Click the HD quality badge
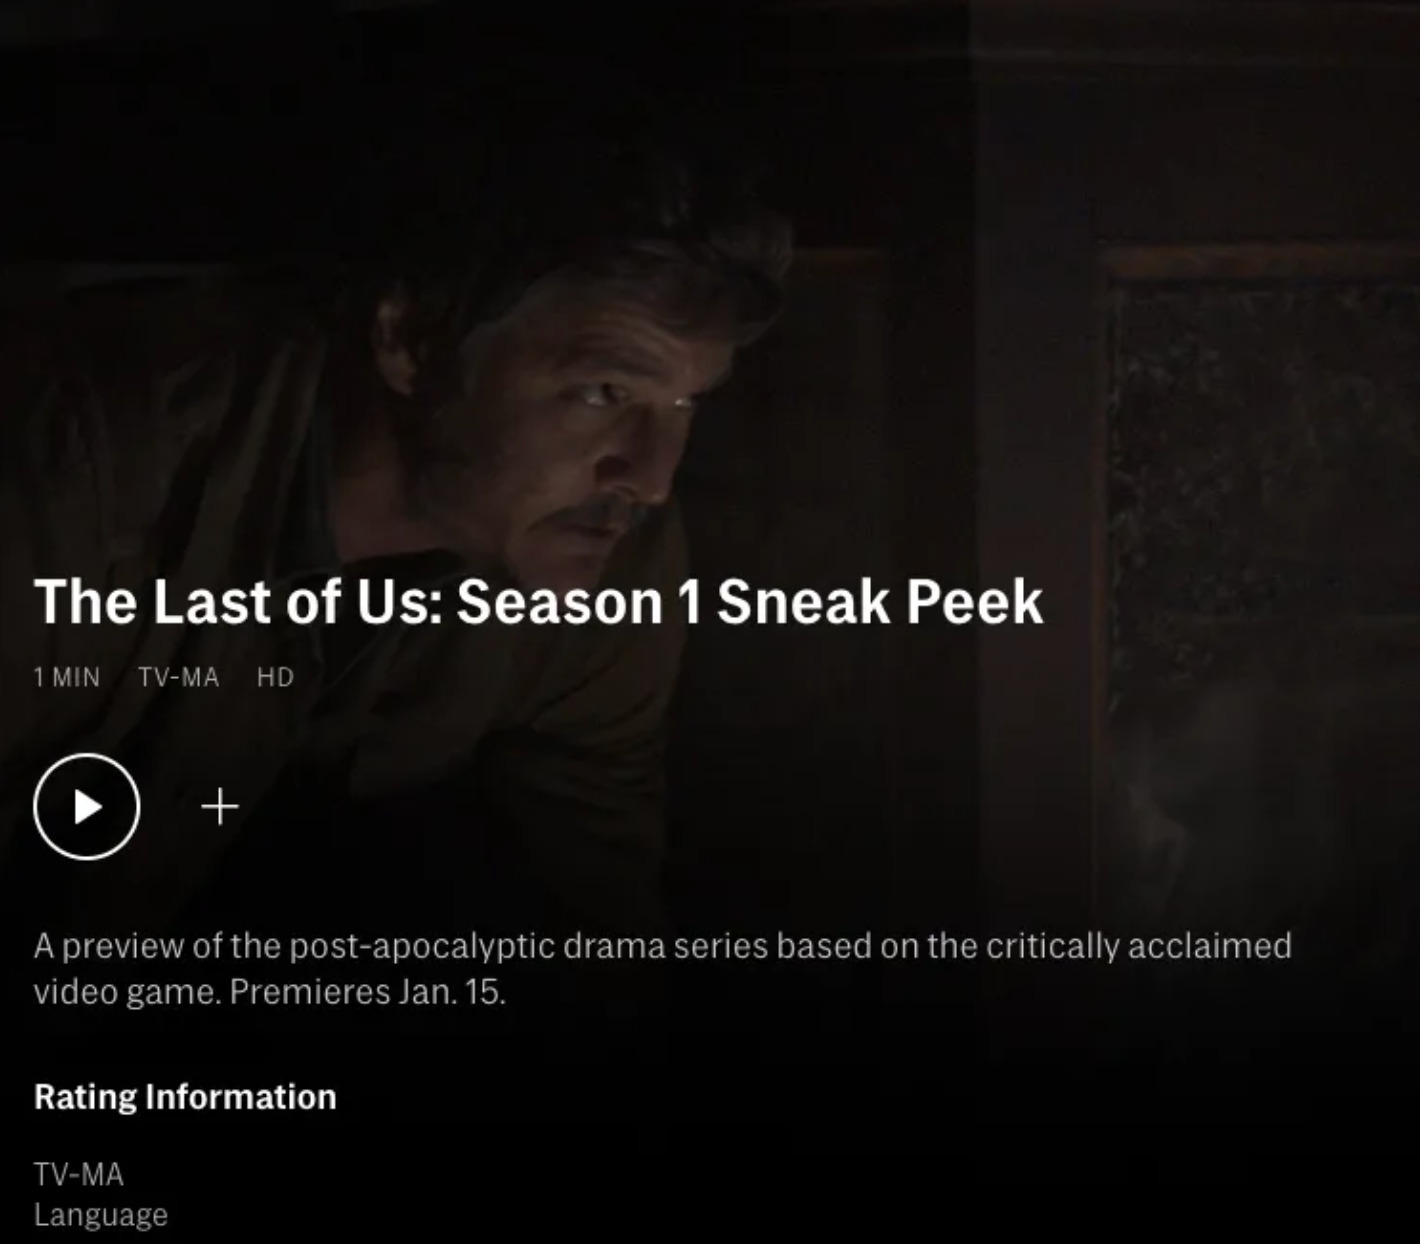 click(x=275, y=677)
